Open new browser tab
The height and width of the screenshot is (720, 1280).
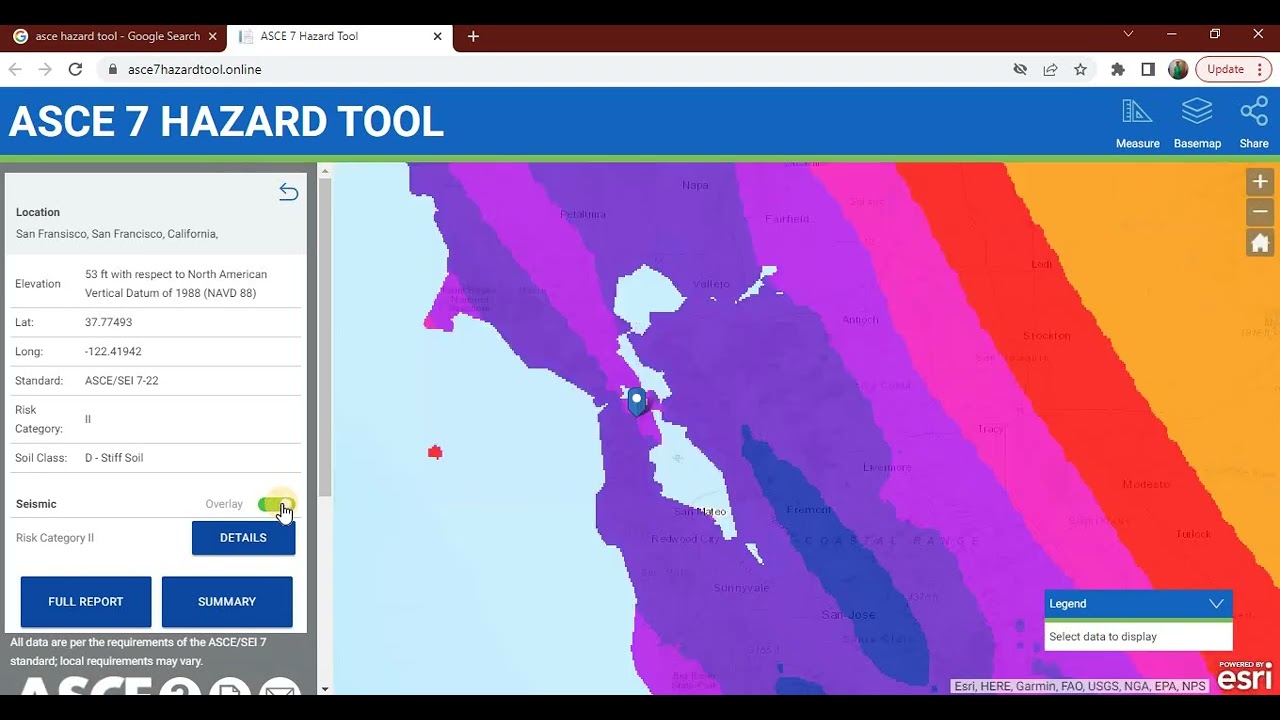click(x=473, y=36)
